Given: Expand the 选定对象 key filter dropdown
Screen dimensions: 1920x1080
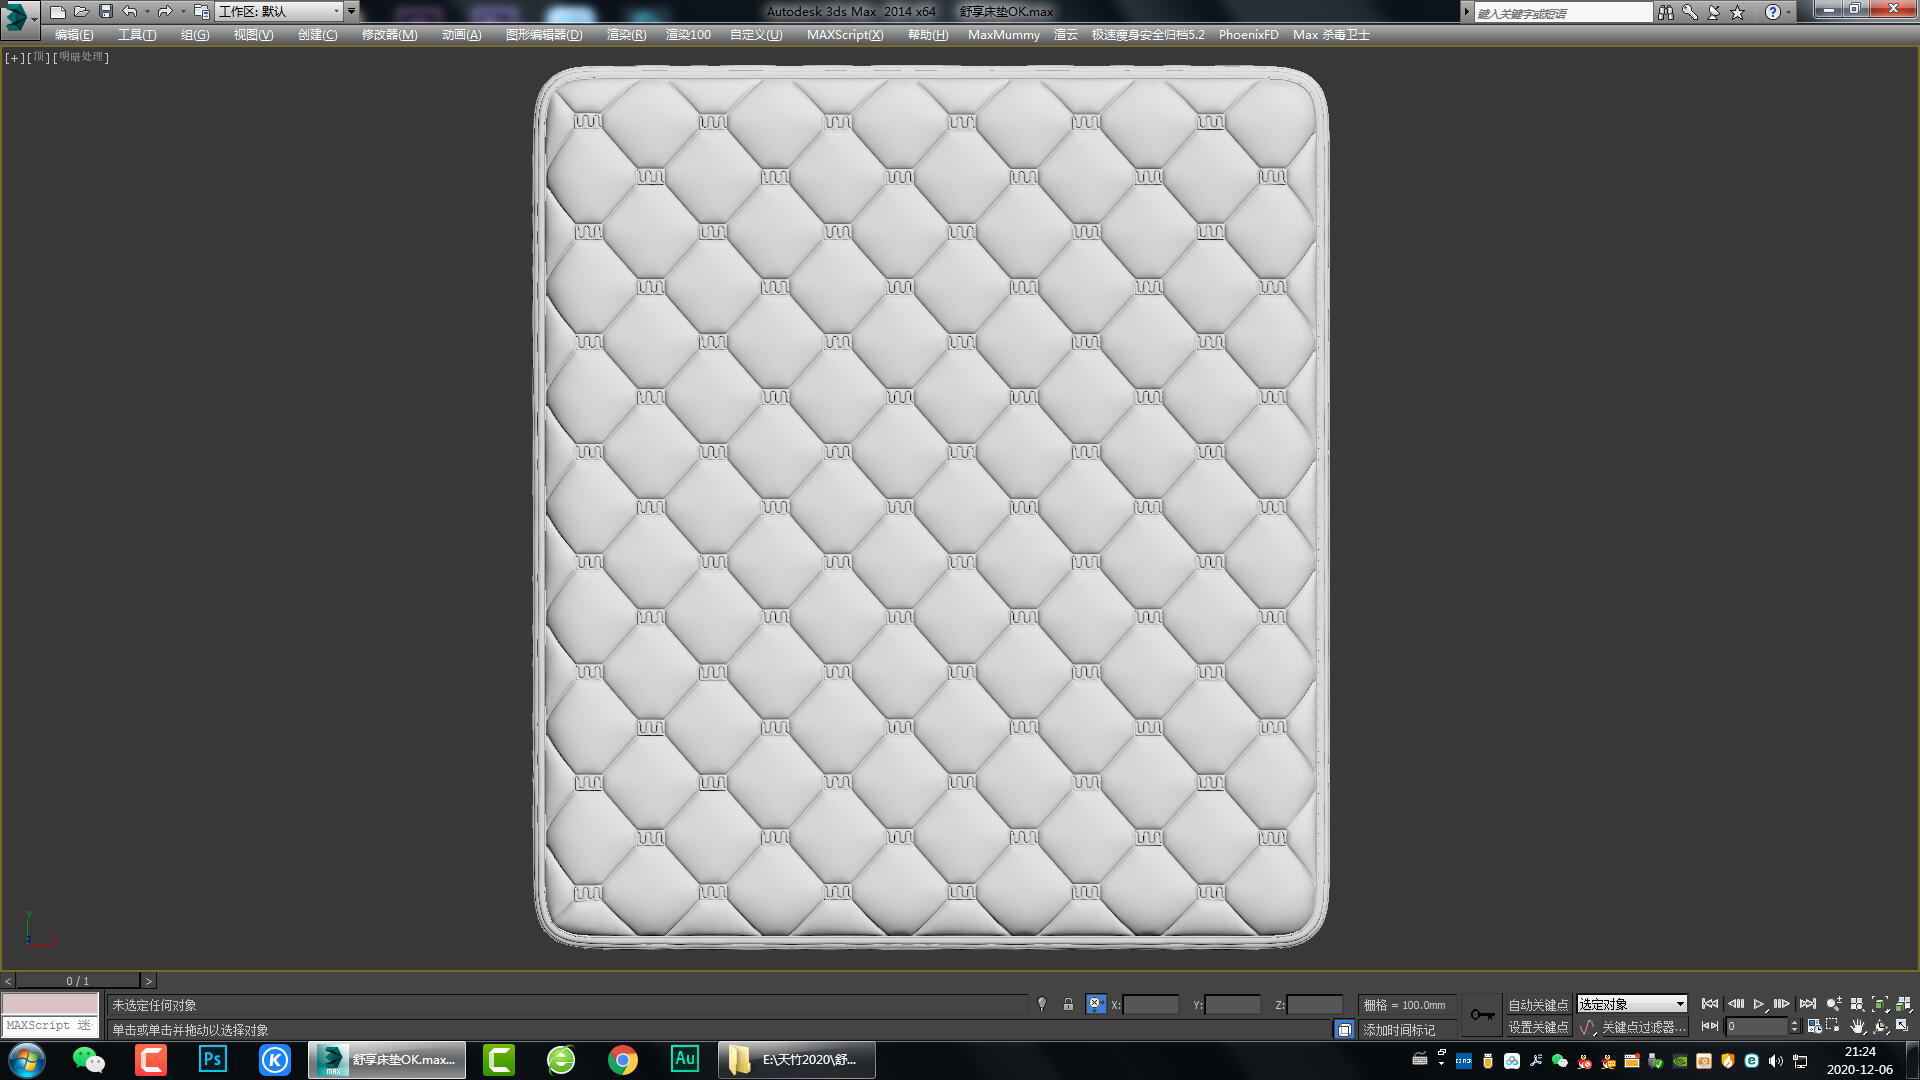Looking at the screenshot, I should coord(1680,1004).
